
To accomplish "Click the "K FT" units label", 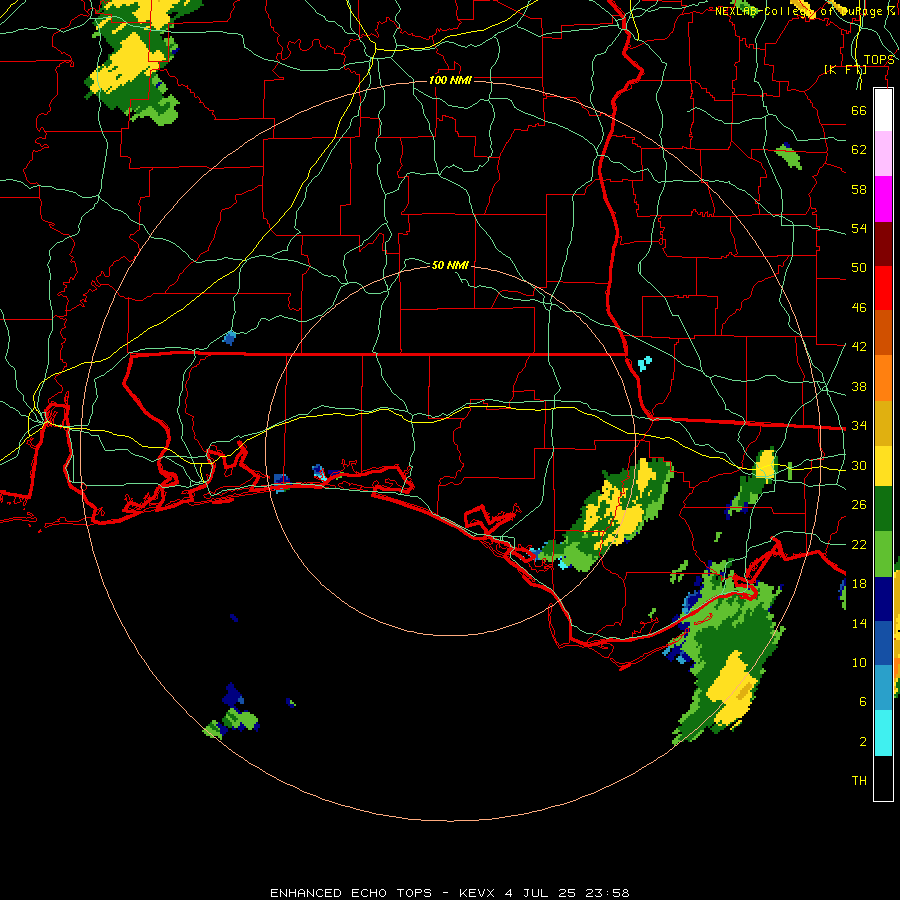I will [845, 69].
